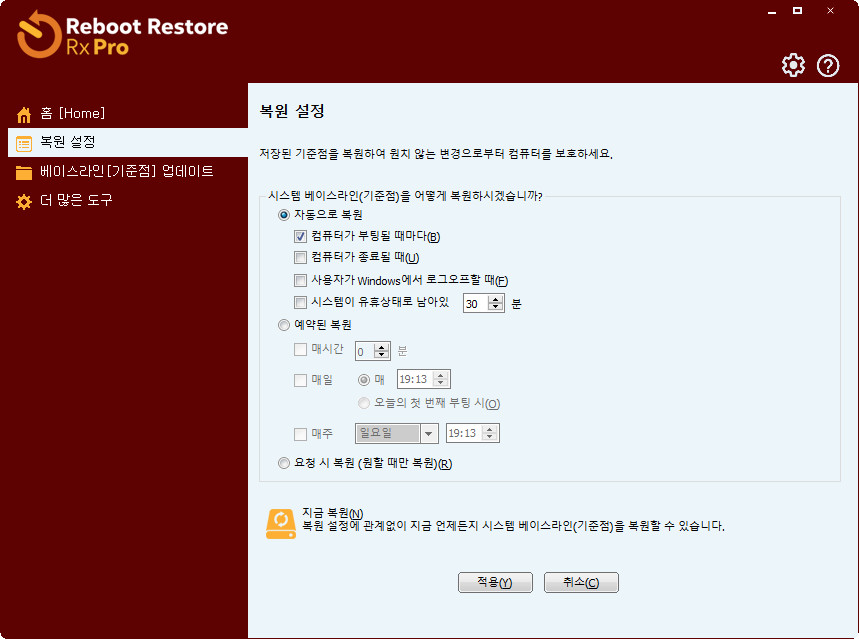Click the list icon beside 복원 설정
Viewport: 859px width, 639px height.
(x=24, y=144)
